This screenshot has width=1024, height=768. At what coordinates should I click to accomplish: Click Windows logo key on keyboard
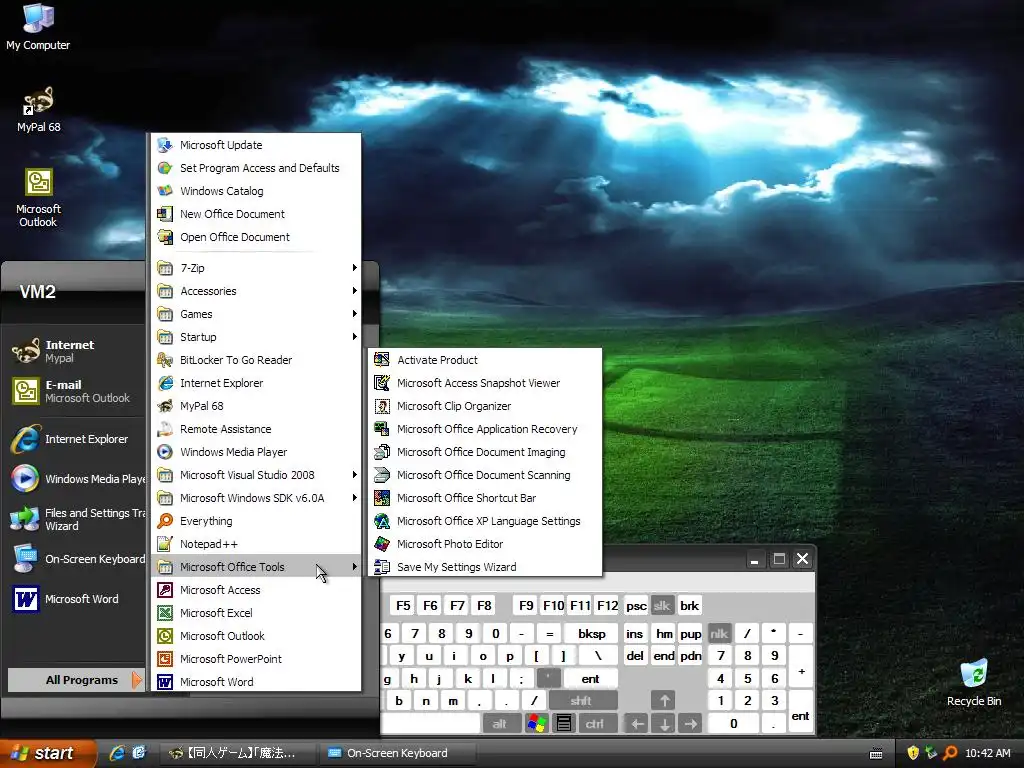pyautogui.click(x=537, y=723)
